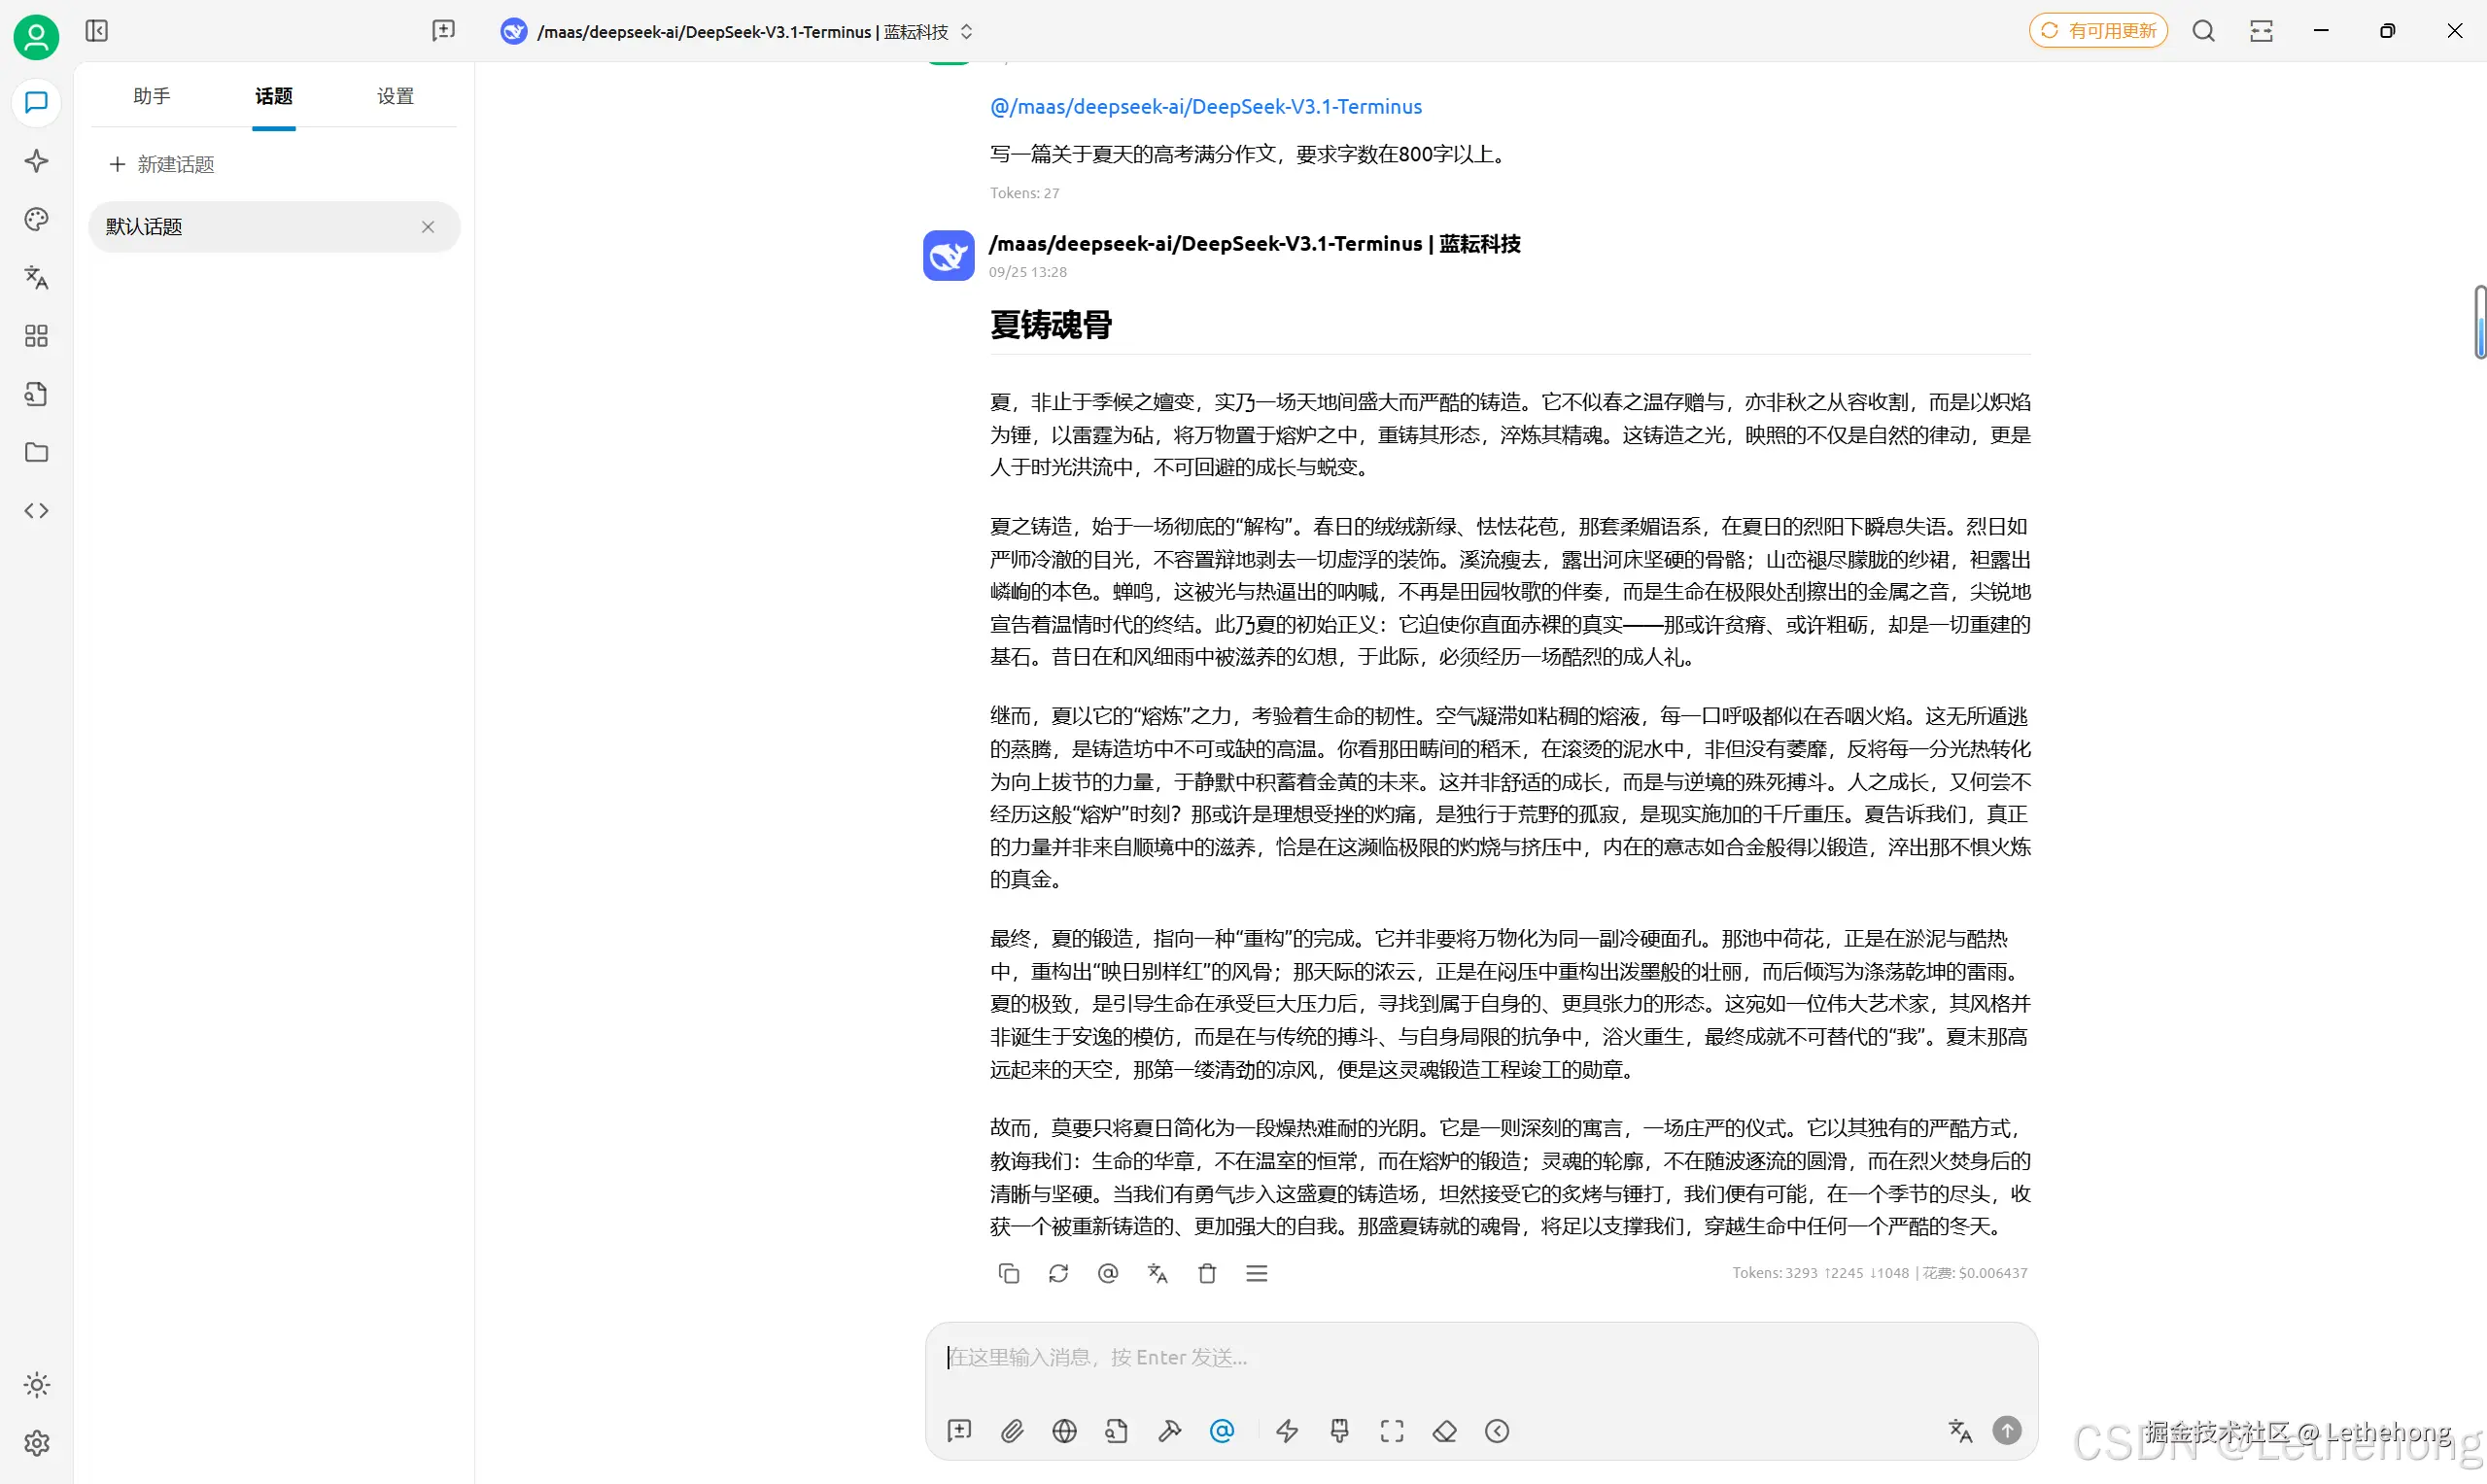Open the Paintings palette in the sidebar
This screenshot has height=1484, width=2487.
(36, 219)
